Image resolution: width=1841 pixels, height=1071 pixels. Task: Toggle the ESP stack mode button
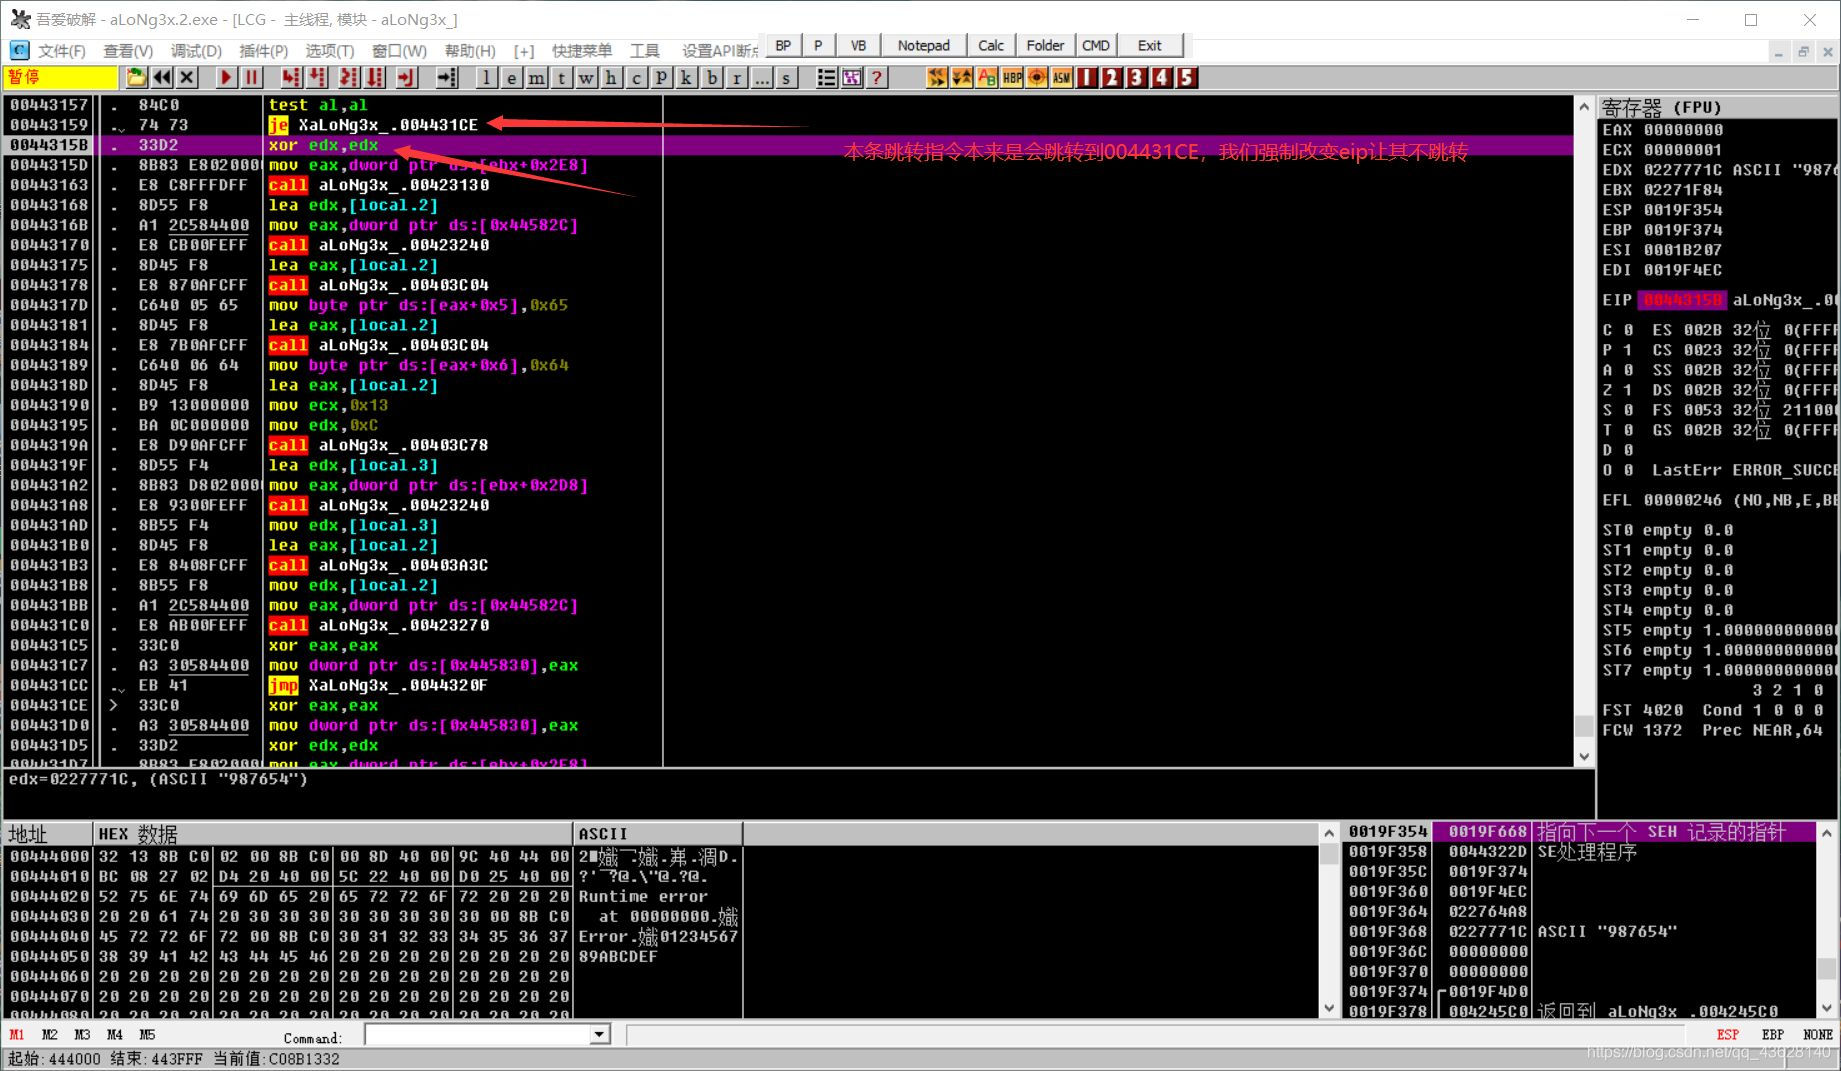(1727, 1035)
